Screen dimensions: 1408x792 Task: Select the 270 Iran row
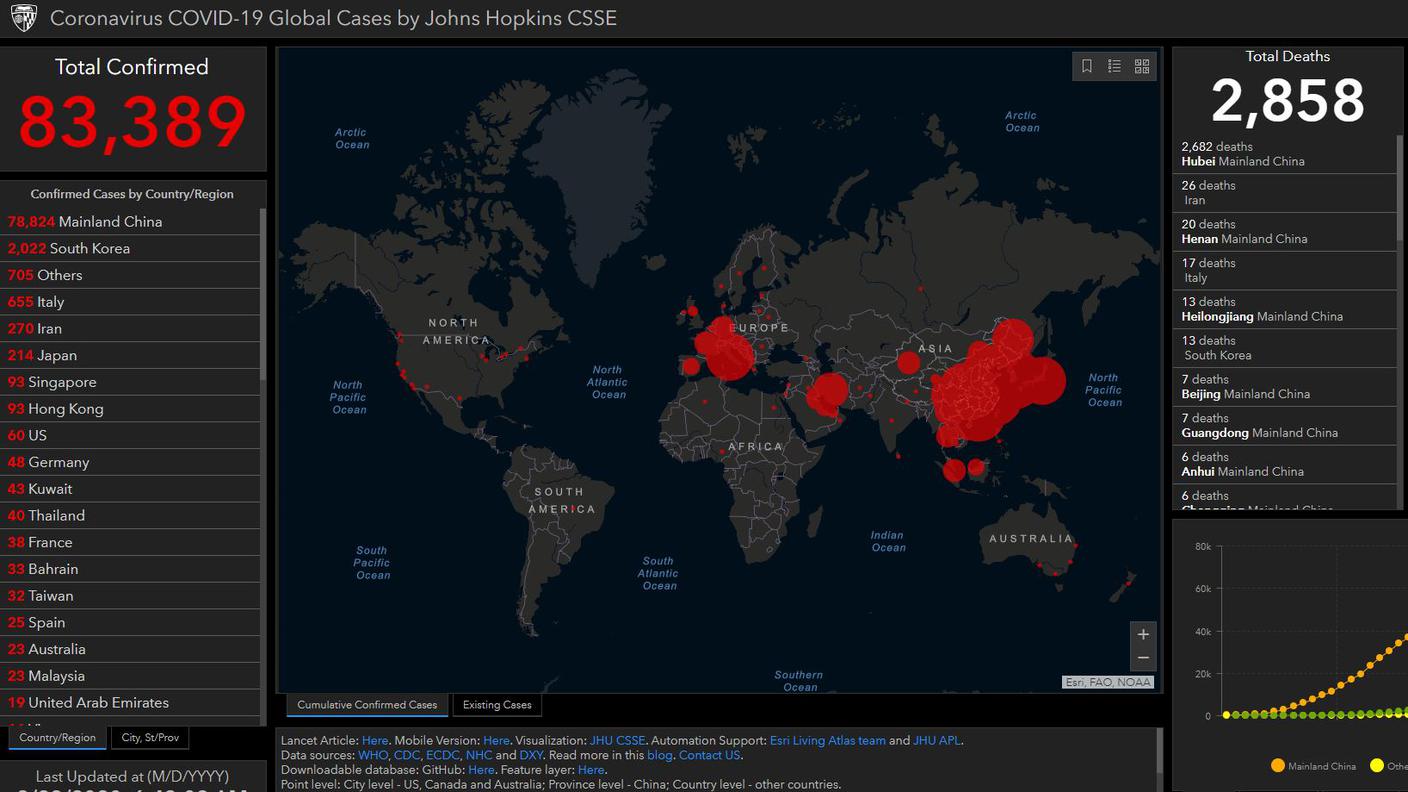click(x=130, y=328)
